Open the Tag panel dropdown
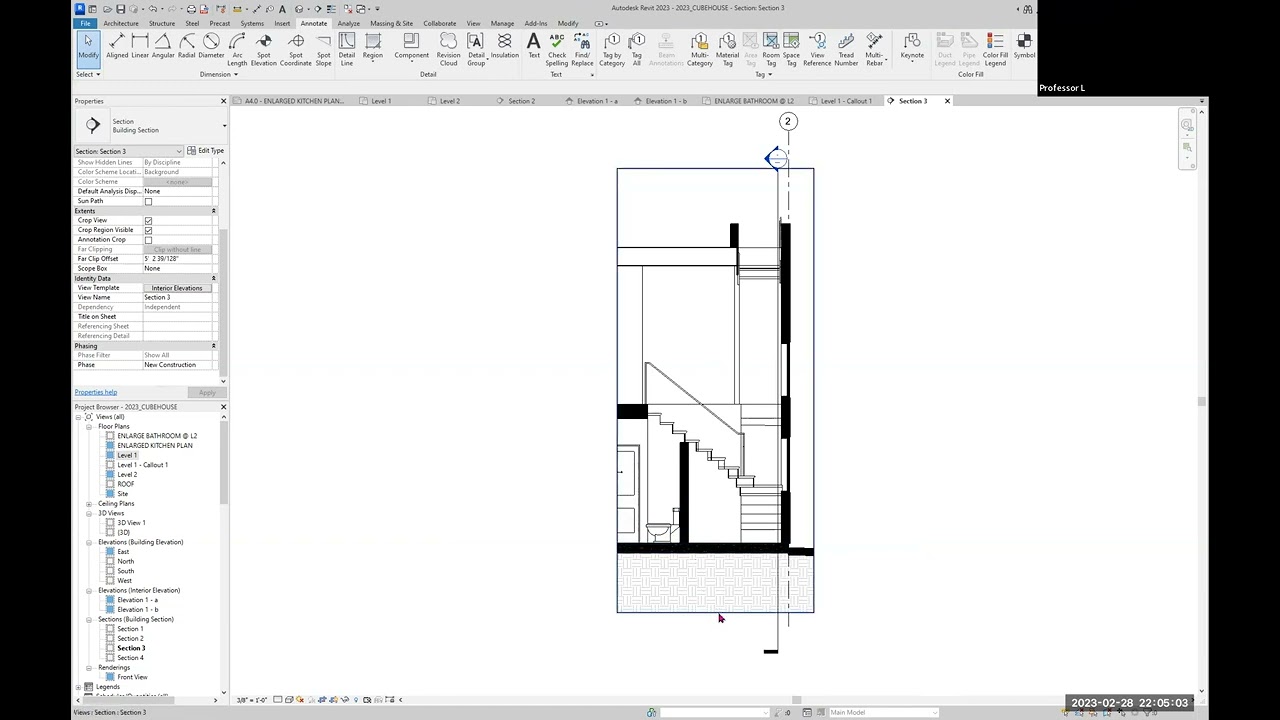 763,74
